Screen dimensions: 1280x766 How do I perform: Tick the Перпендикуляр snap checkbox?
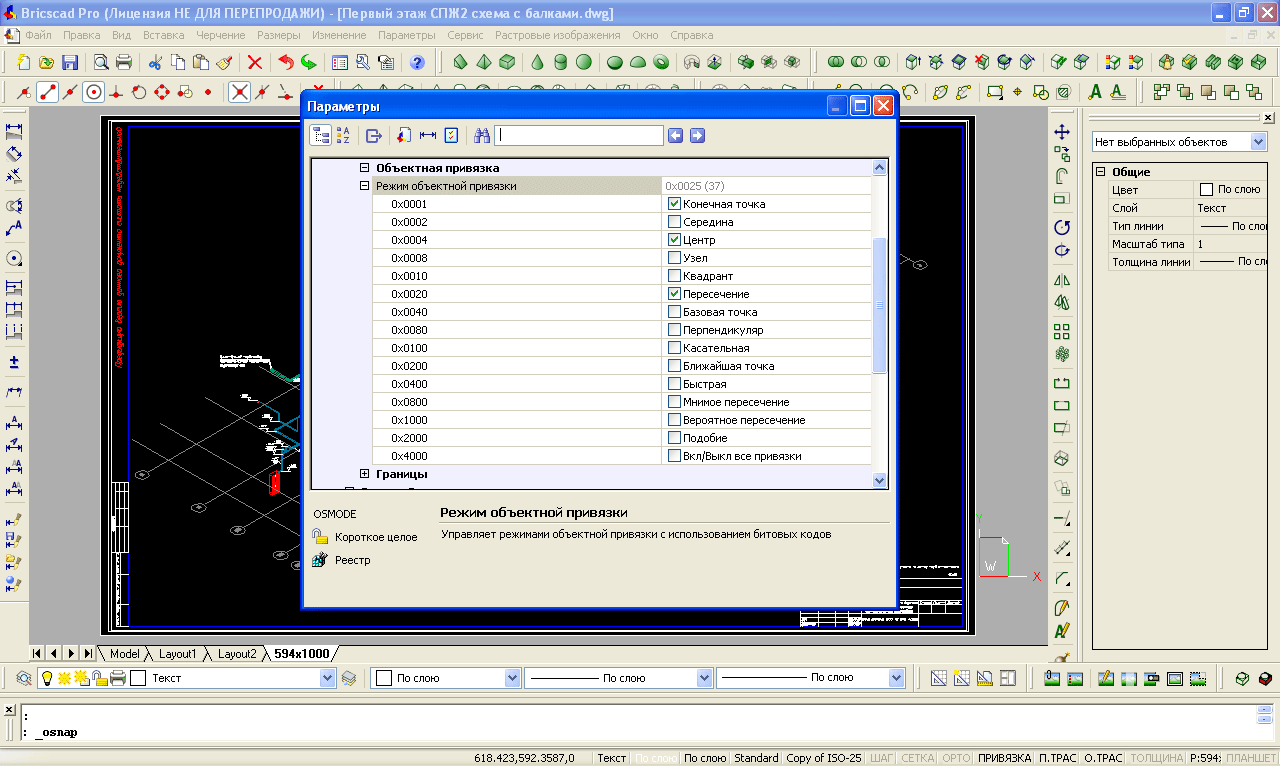(x=674, y=330)
